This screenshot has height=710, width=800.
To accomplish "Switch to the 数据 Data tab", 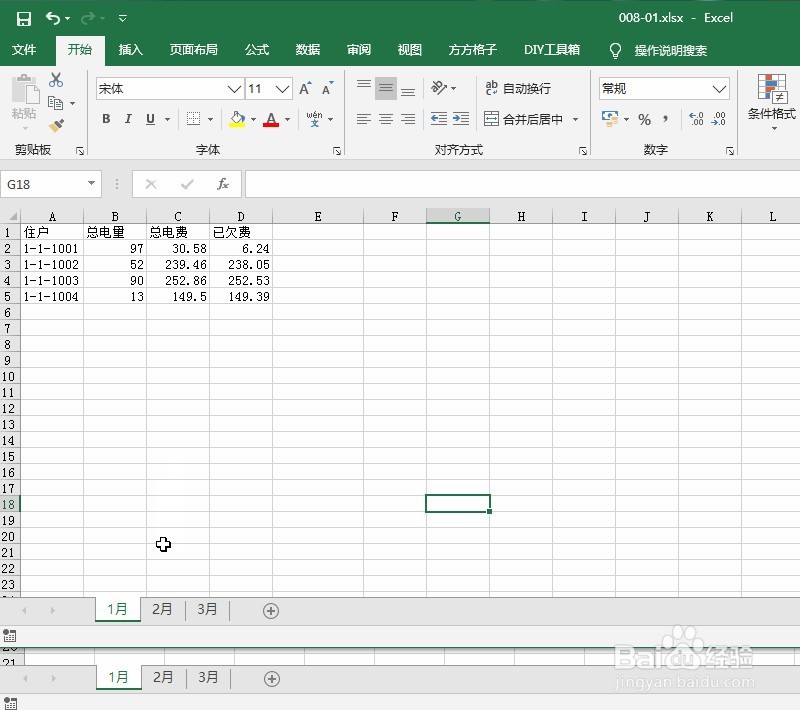I will click(x=308, y=49).
